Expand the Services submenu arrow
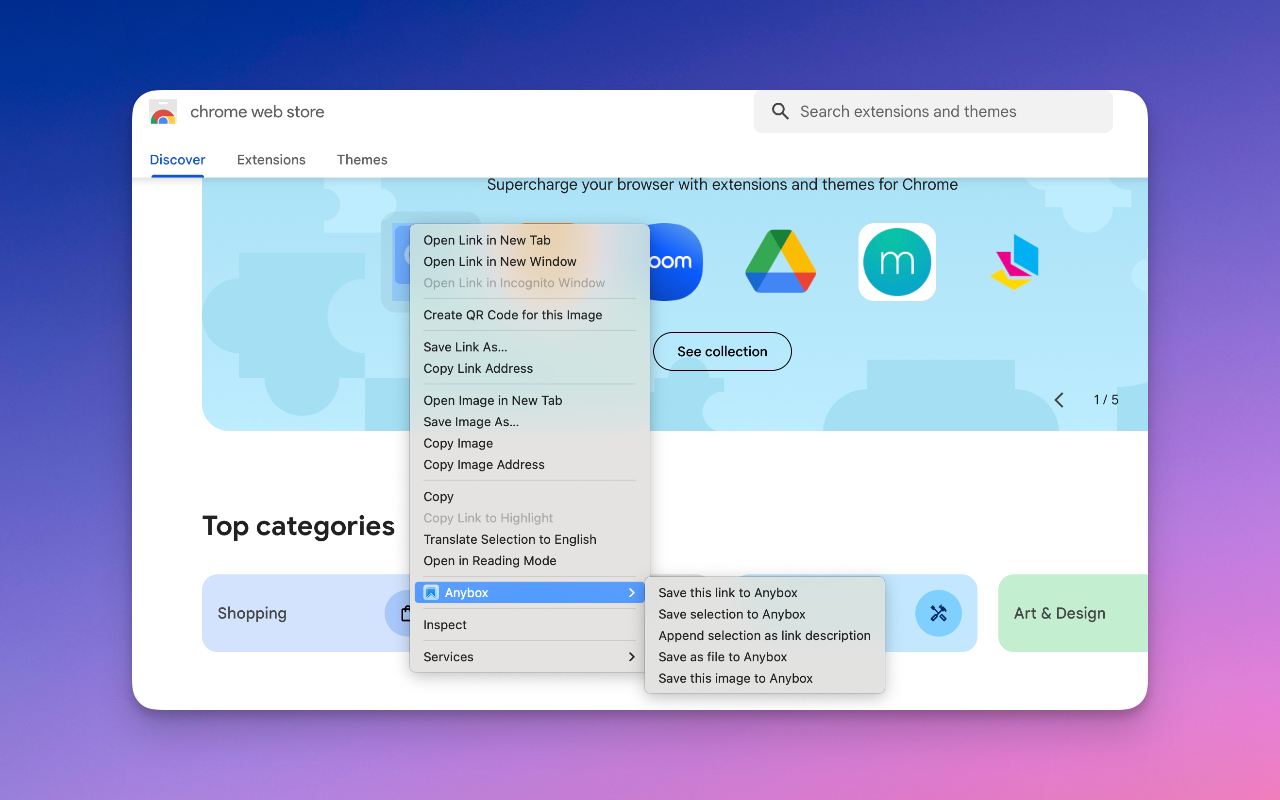This screenshot has width=1280, height=800. pyautogui.click(x=632, y=657)
